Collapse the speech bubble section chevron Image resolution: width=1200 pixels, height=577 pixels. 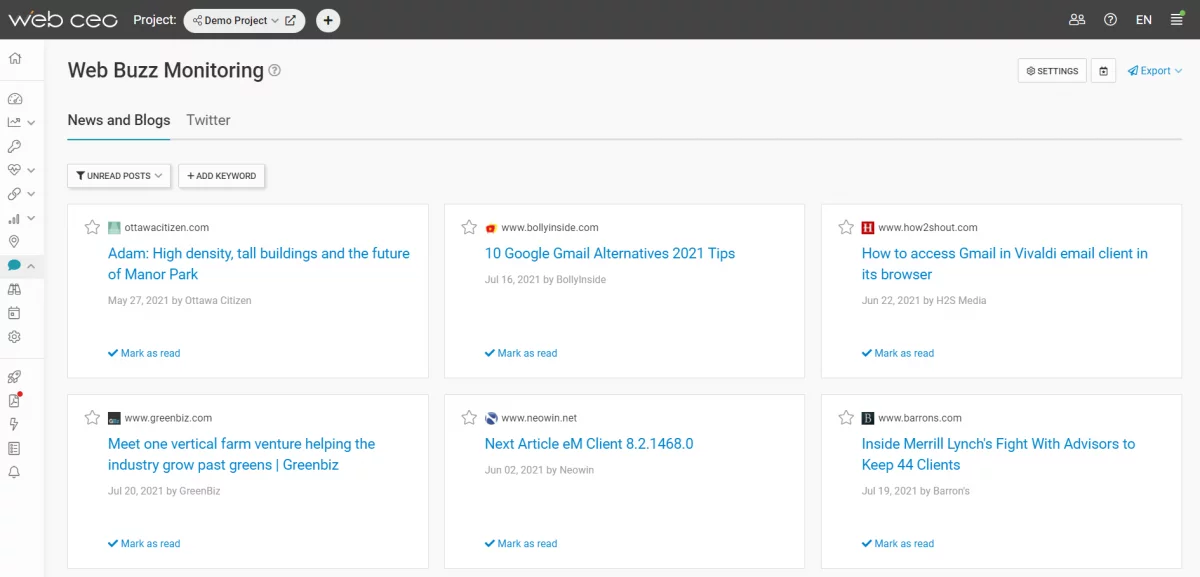pos(32,266)
